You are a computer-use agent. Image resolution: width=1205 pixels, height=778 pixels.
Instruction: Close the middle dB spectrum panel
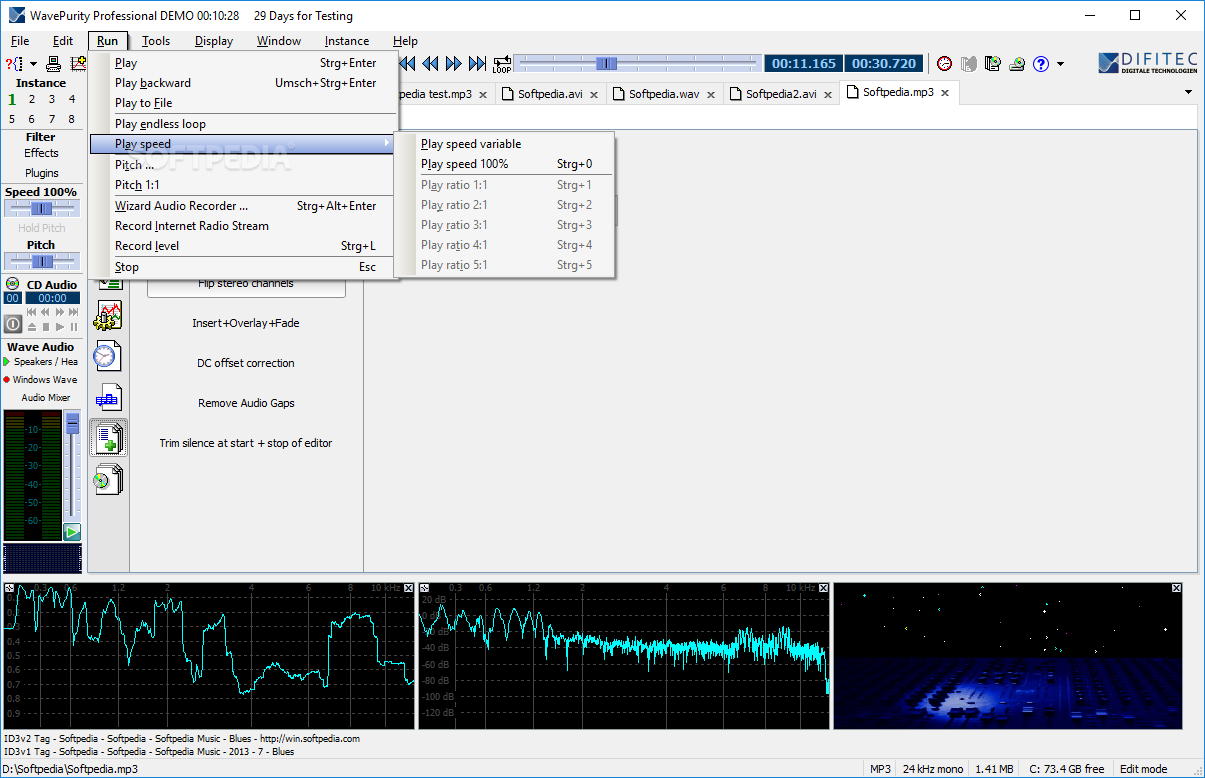823,588
